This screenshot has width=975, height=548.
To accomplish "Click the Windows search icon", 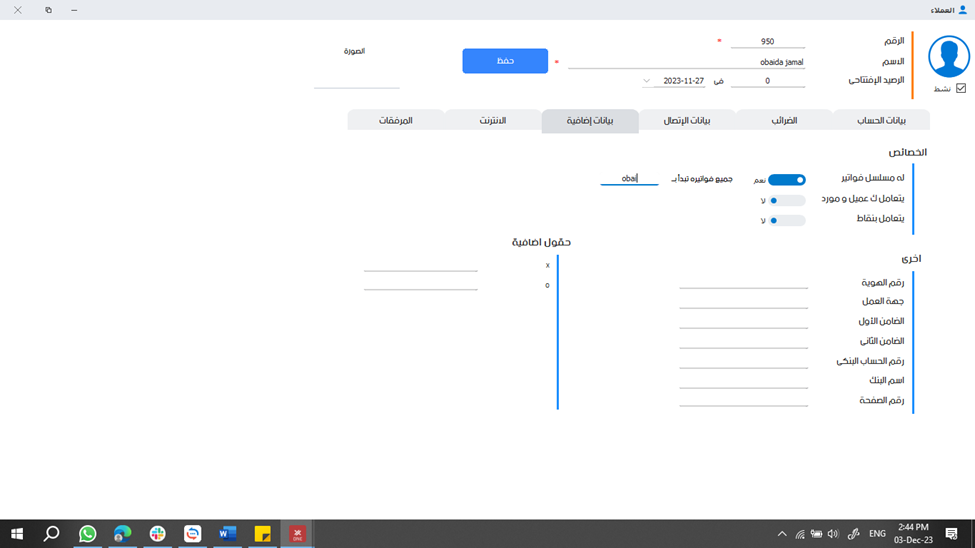I will [x=52, y=534].
